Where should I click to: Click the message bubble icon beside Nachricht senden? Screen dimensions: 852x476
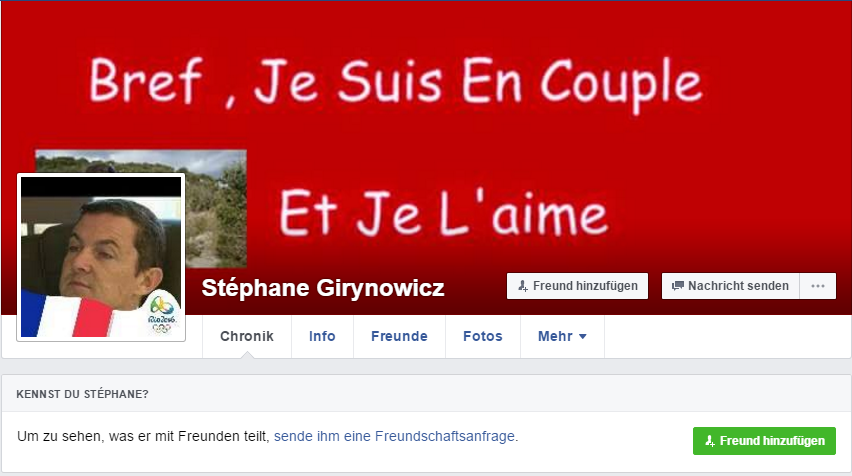678,286
